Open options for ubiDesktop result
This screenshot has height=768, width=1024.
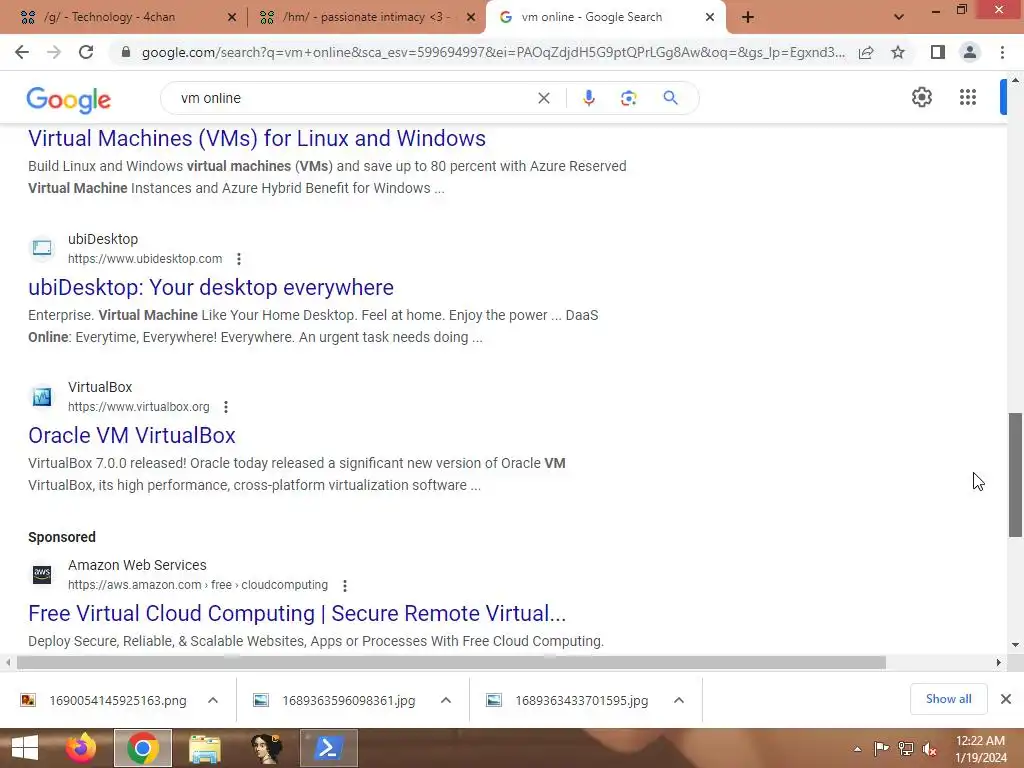click(239, 259)
